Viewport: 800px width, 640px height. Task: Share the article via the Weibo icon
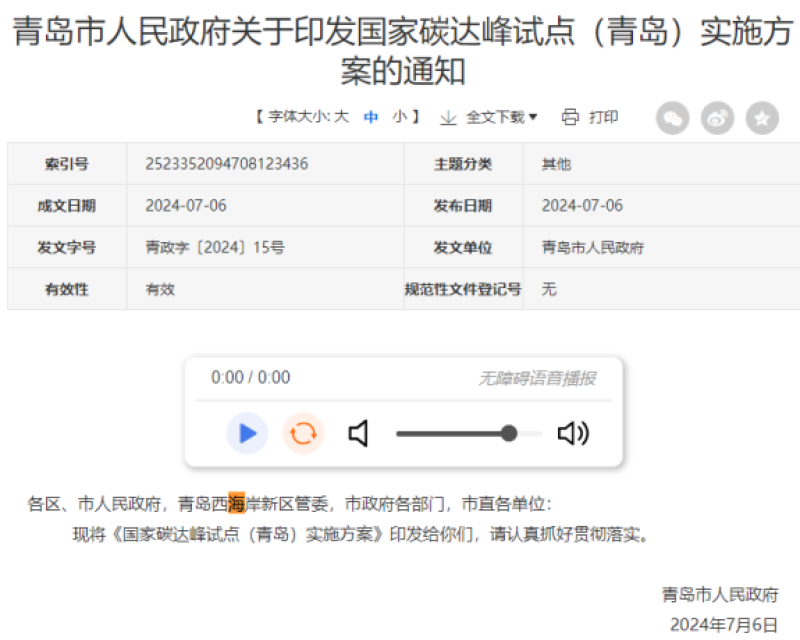(717, 117)
